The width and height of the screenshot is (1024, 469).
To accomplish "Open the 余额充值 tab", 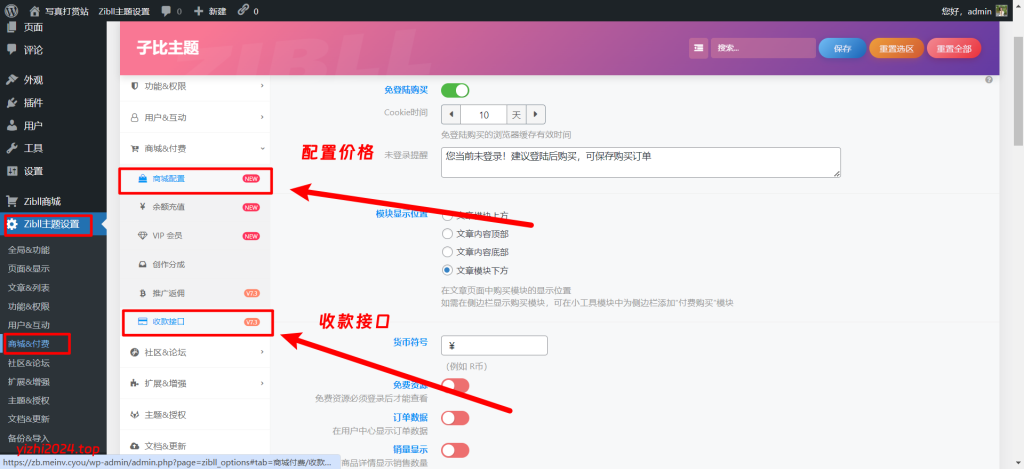I will 195,207.
